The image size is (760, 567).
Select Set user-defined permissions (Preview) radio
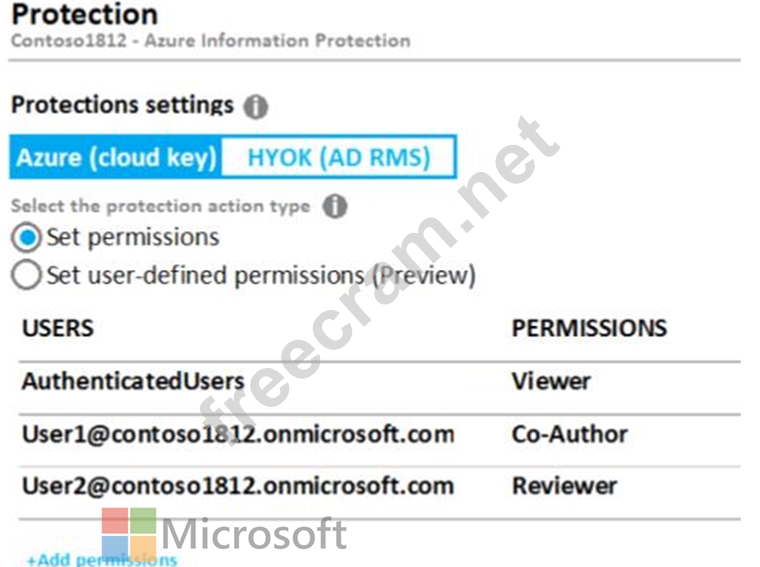[x=29, y=275]
